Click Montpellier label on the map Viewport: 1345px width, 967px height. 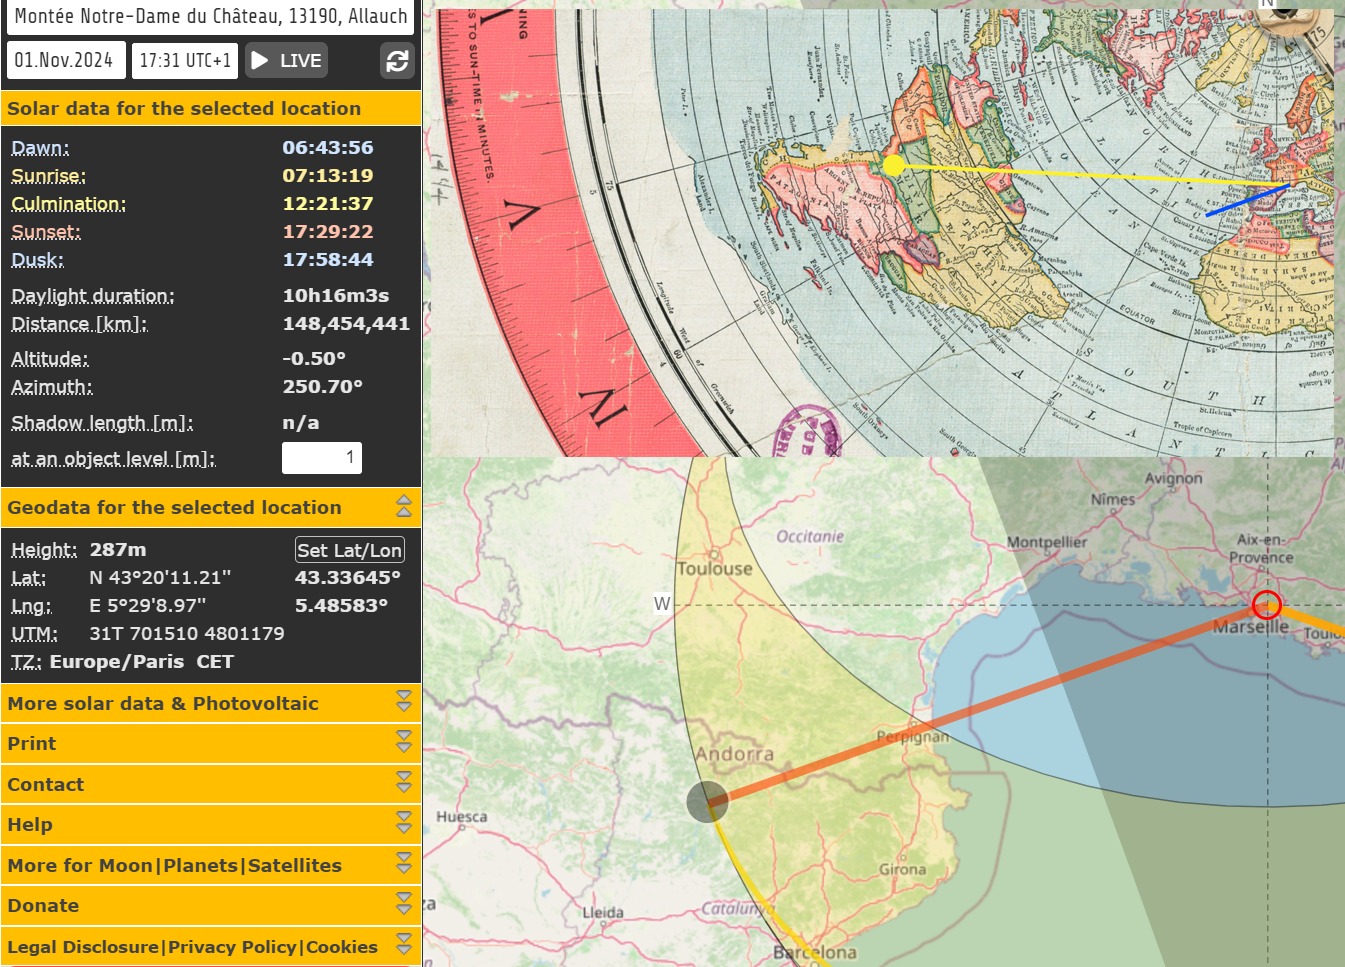click(x=1047, y=542)
